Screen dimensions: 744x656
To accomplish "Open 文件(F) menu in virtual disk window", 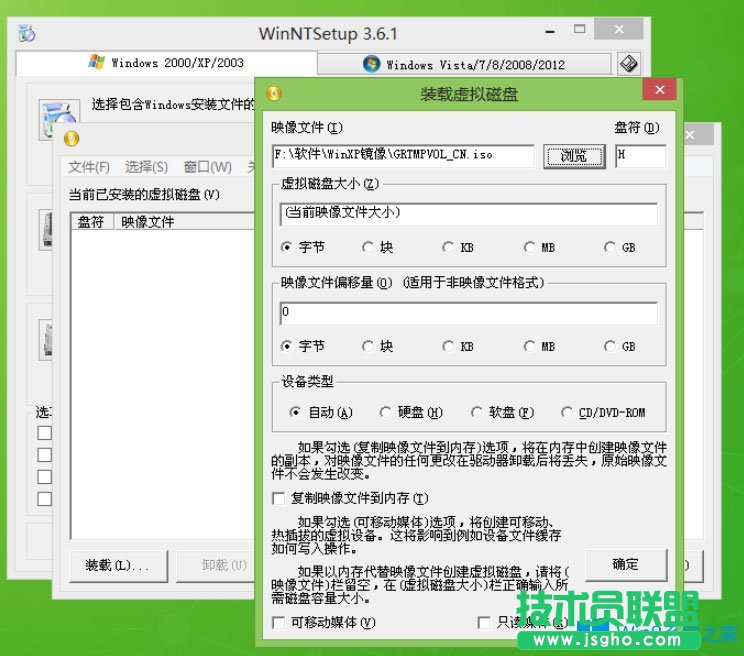I will (89, 167).
